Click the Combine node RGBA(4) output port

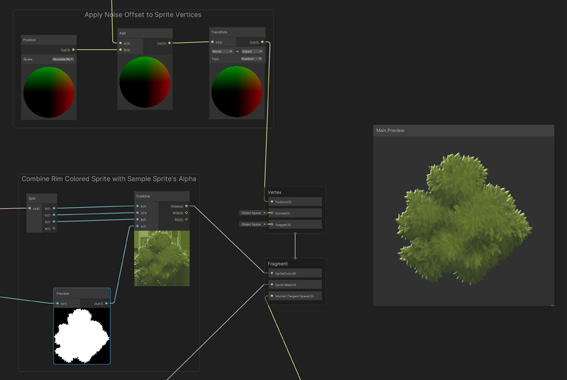(x=187, y=206)
